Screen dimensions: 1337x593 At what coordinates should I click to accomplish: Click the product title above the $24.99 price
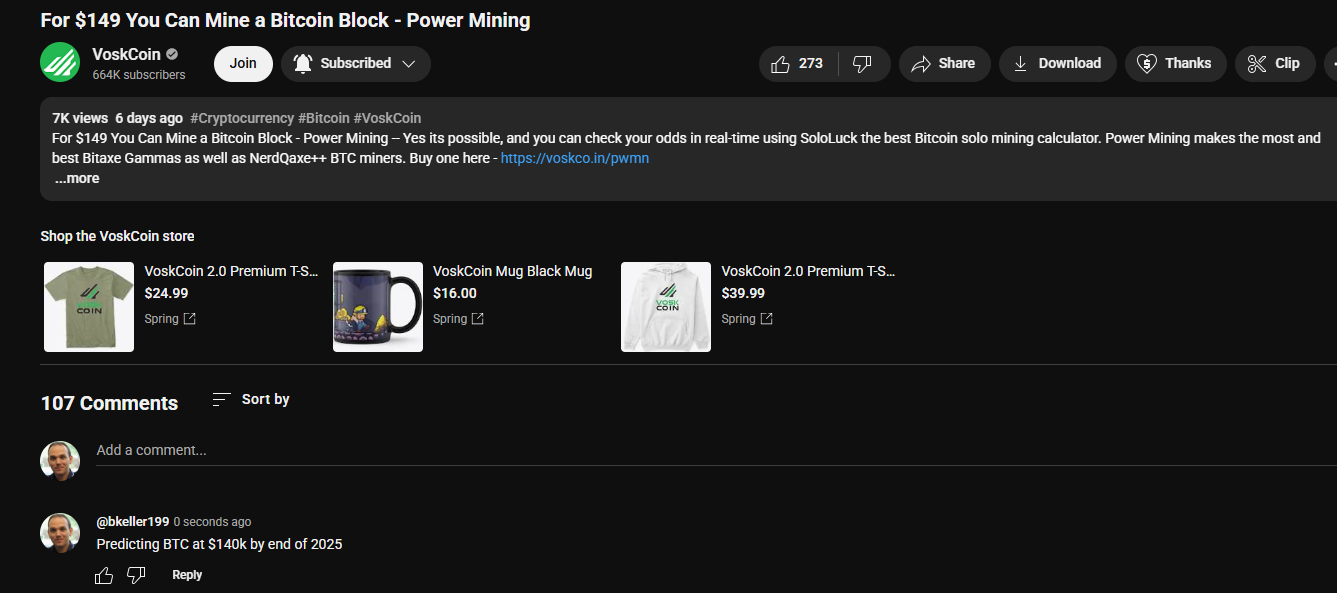tap(232, 271)
